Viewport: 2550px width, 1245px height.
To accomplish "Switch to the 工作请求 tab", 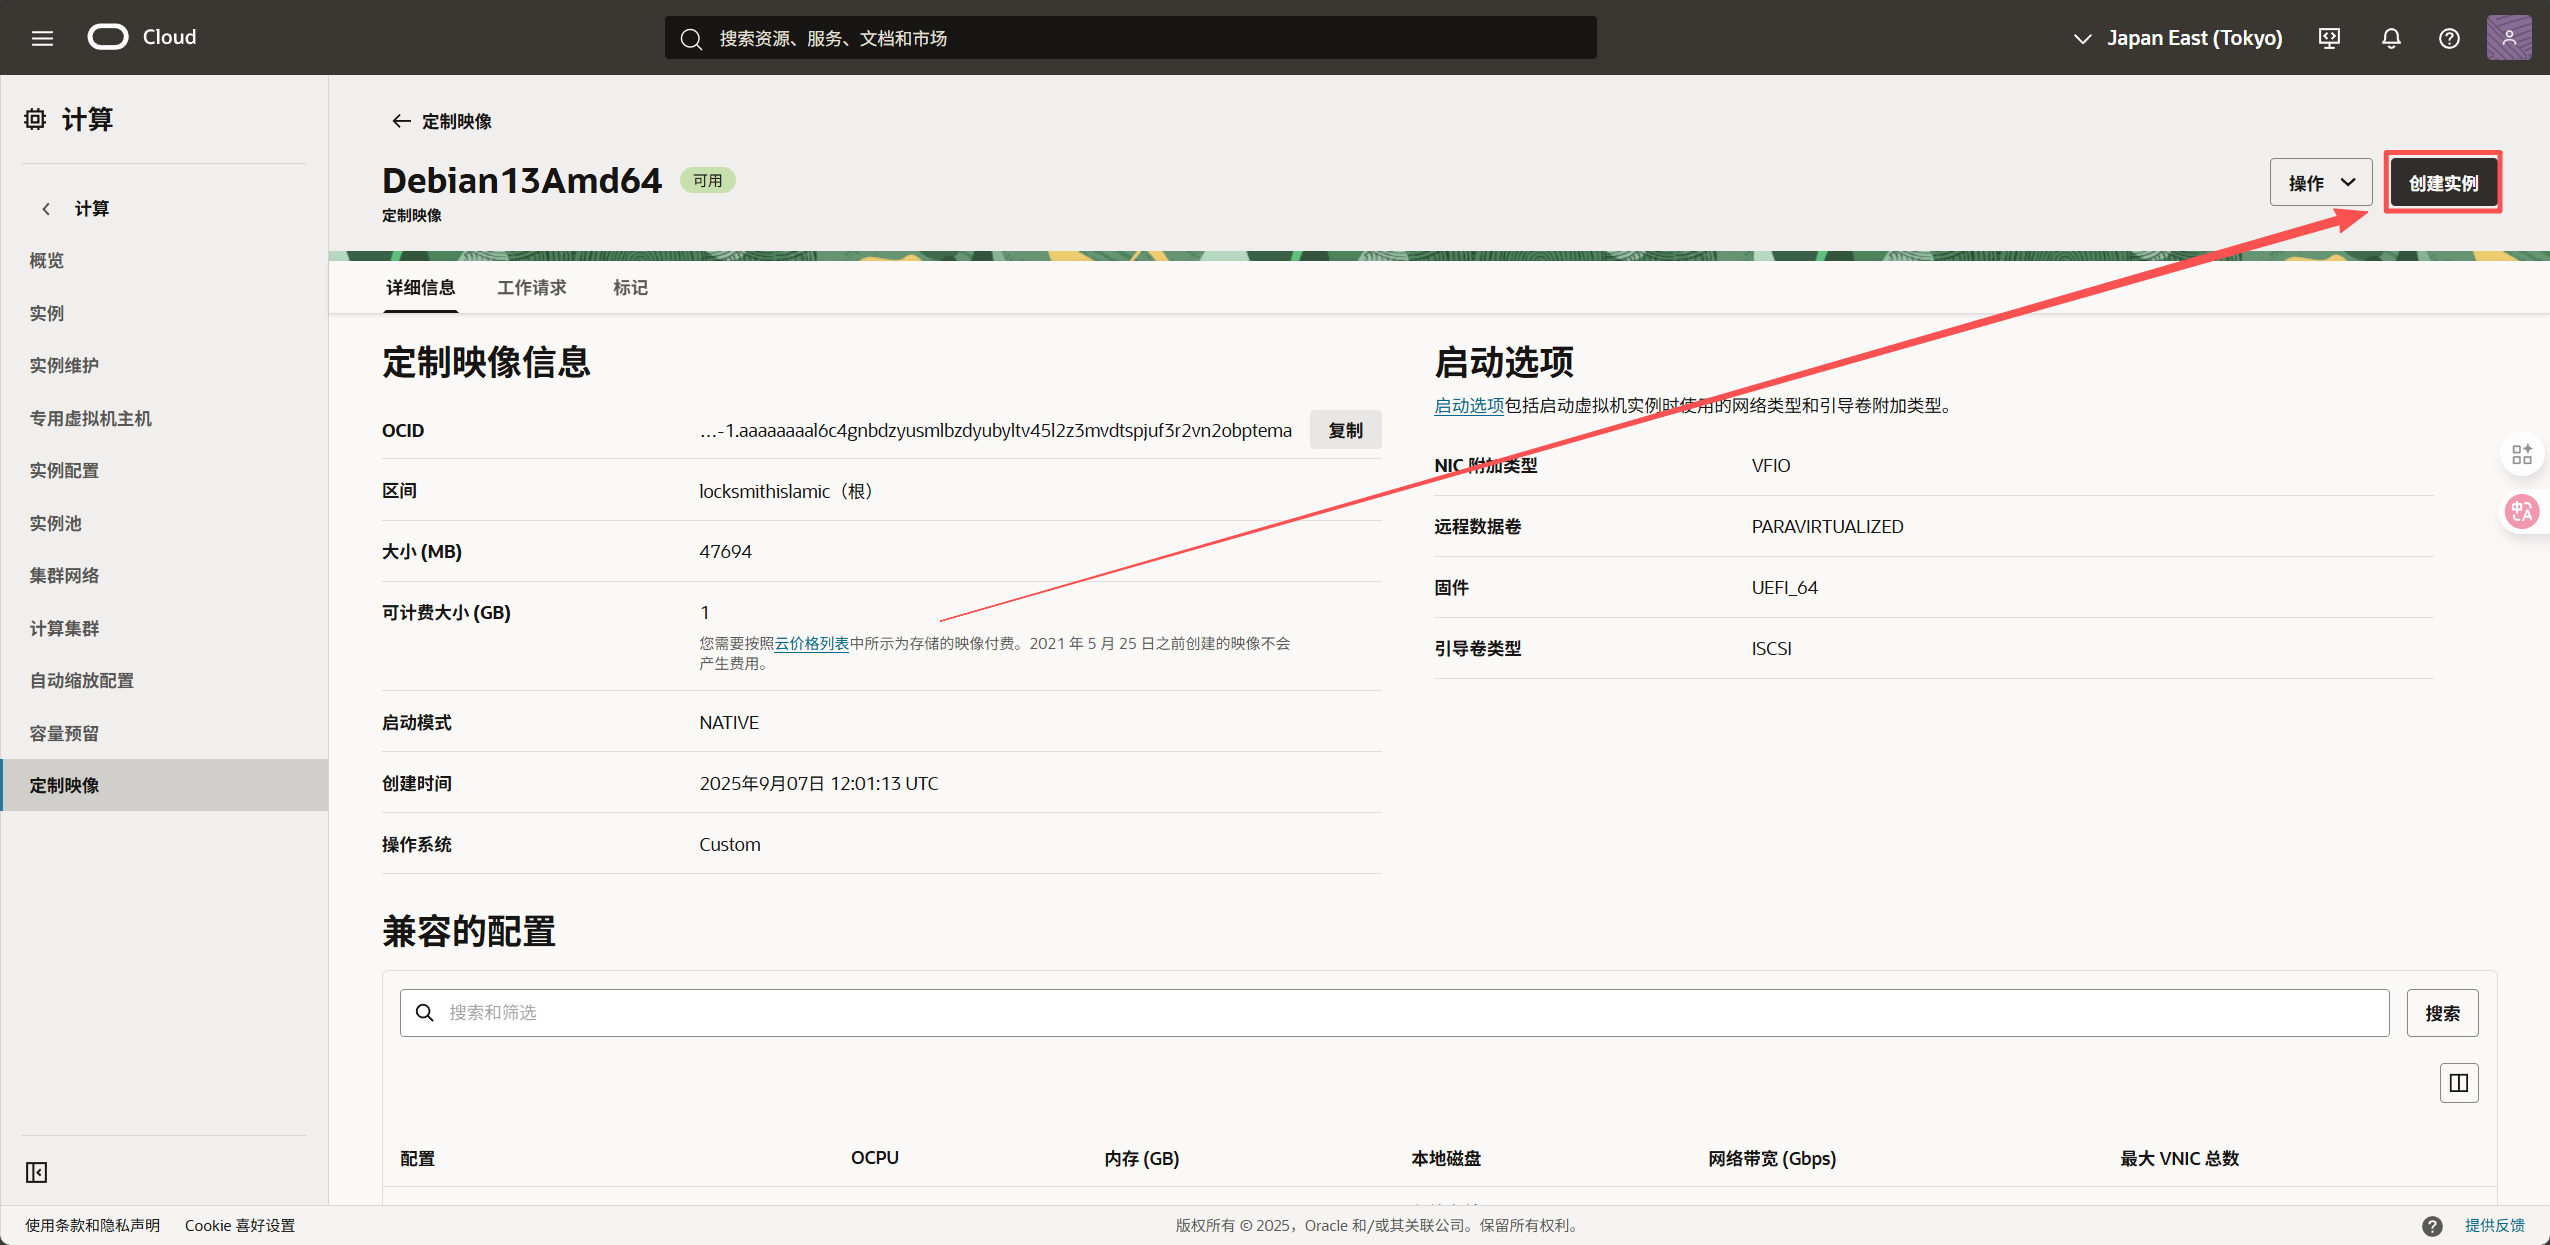I will (x=531, y=288).
